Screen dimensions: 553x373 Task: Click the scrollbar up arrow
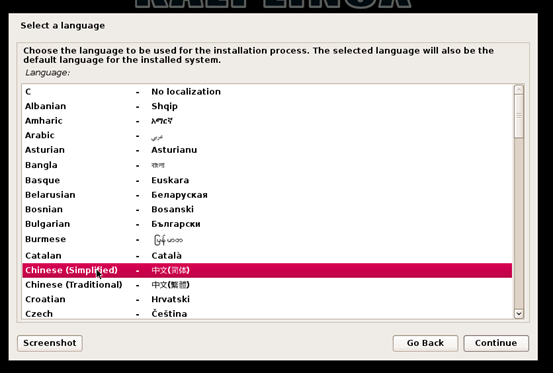pyautogui.click(x=519, y=90)
